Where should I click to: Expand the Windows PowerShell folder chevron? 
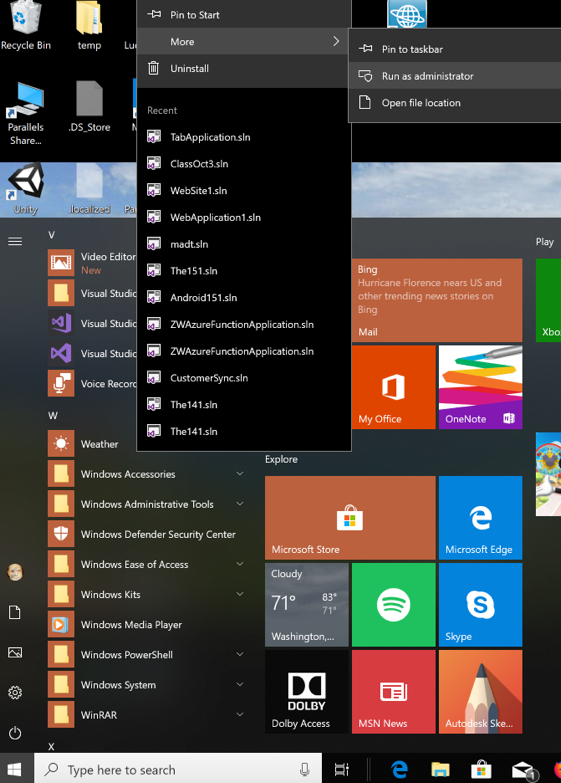tap(240, 654)
